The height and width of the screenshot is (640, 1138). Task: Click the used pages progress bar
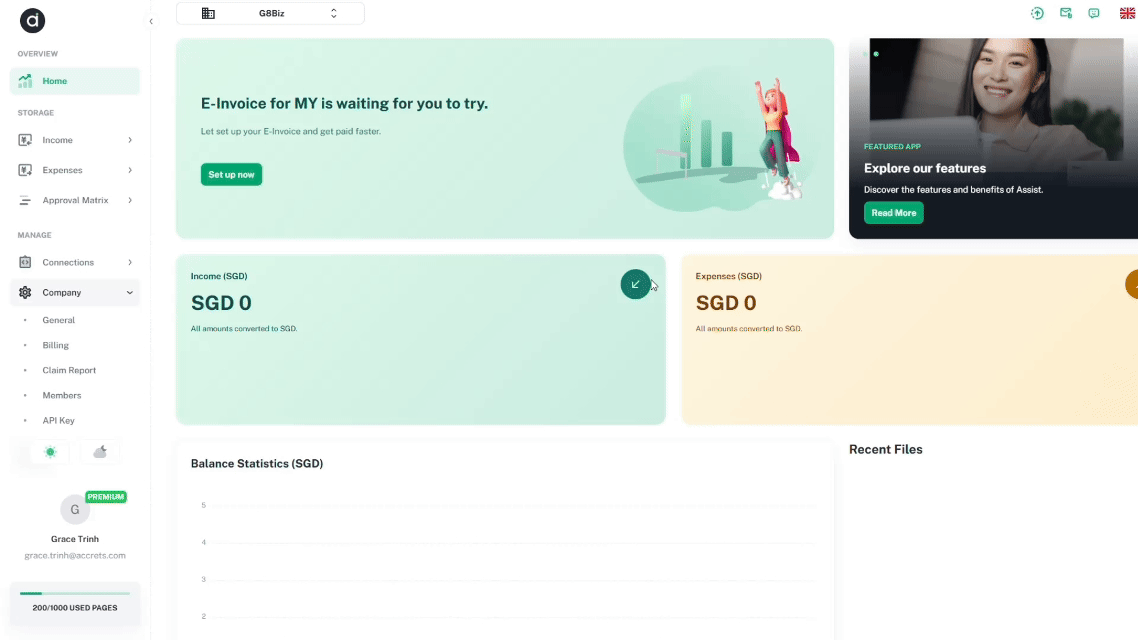click(x=75, y=593)
